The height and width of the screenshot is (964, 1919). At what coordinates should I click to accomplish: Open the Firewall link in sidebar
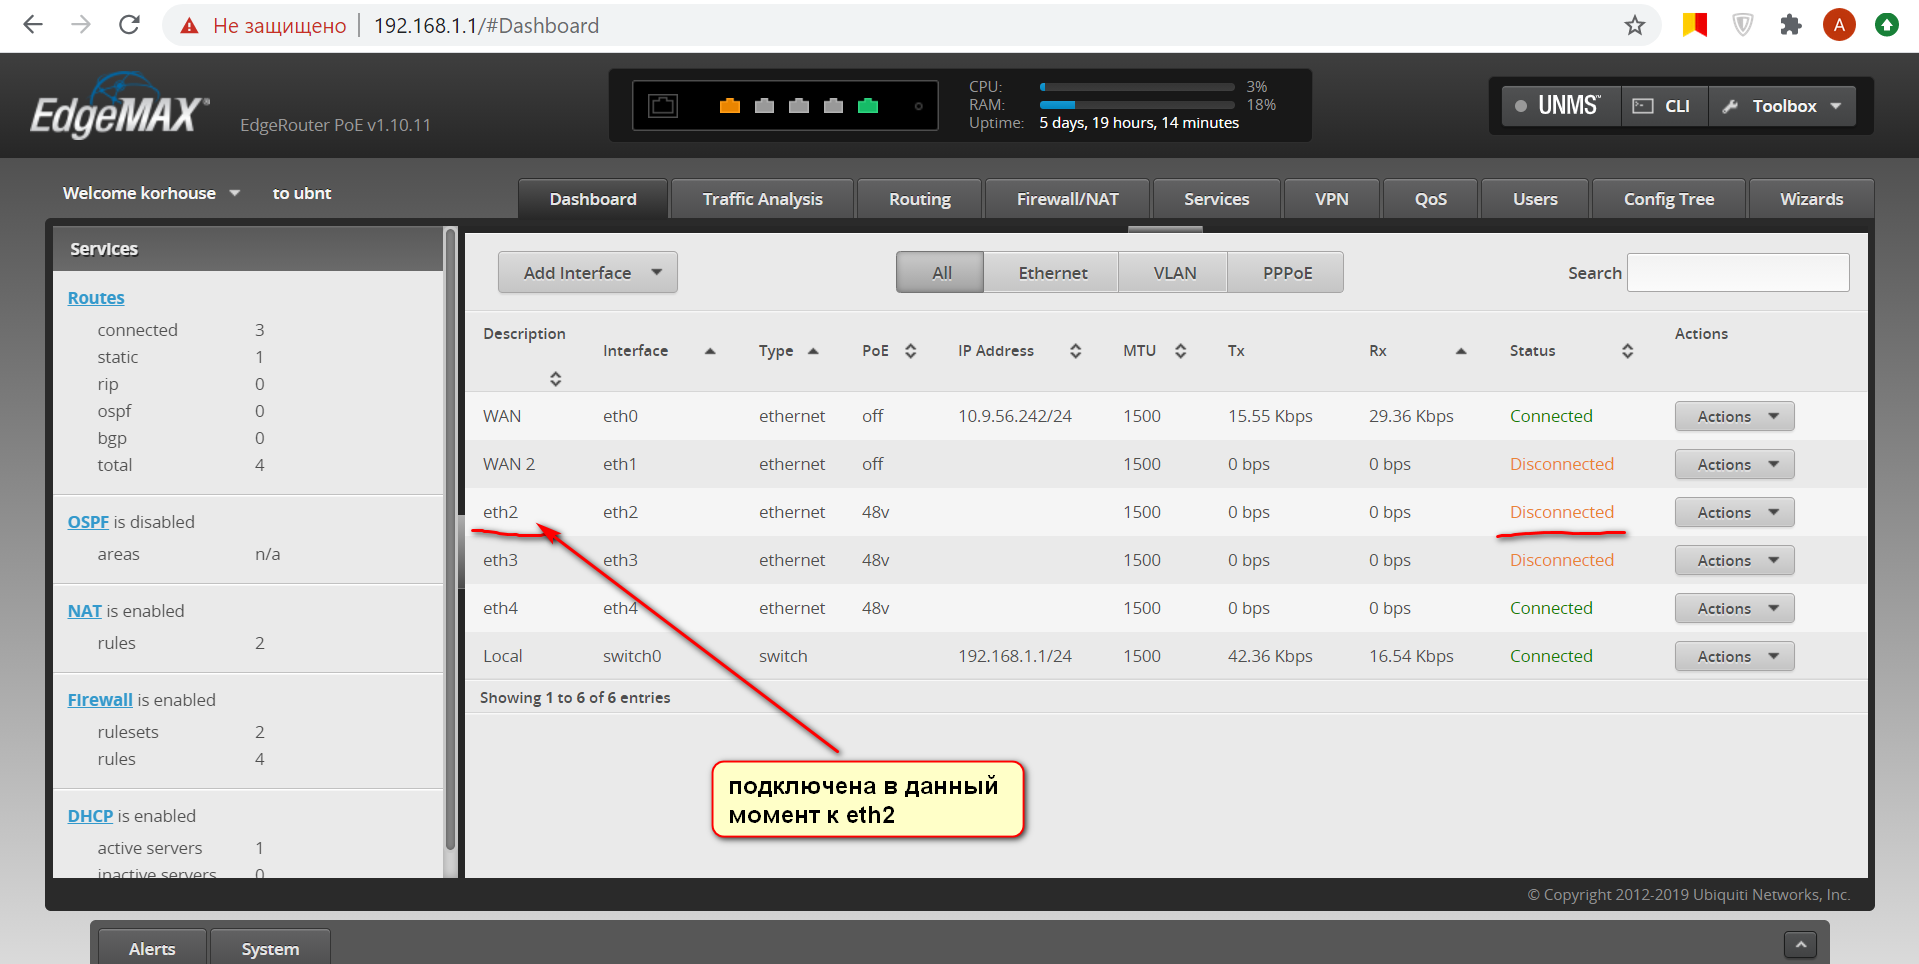pos(100,700)
